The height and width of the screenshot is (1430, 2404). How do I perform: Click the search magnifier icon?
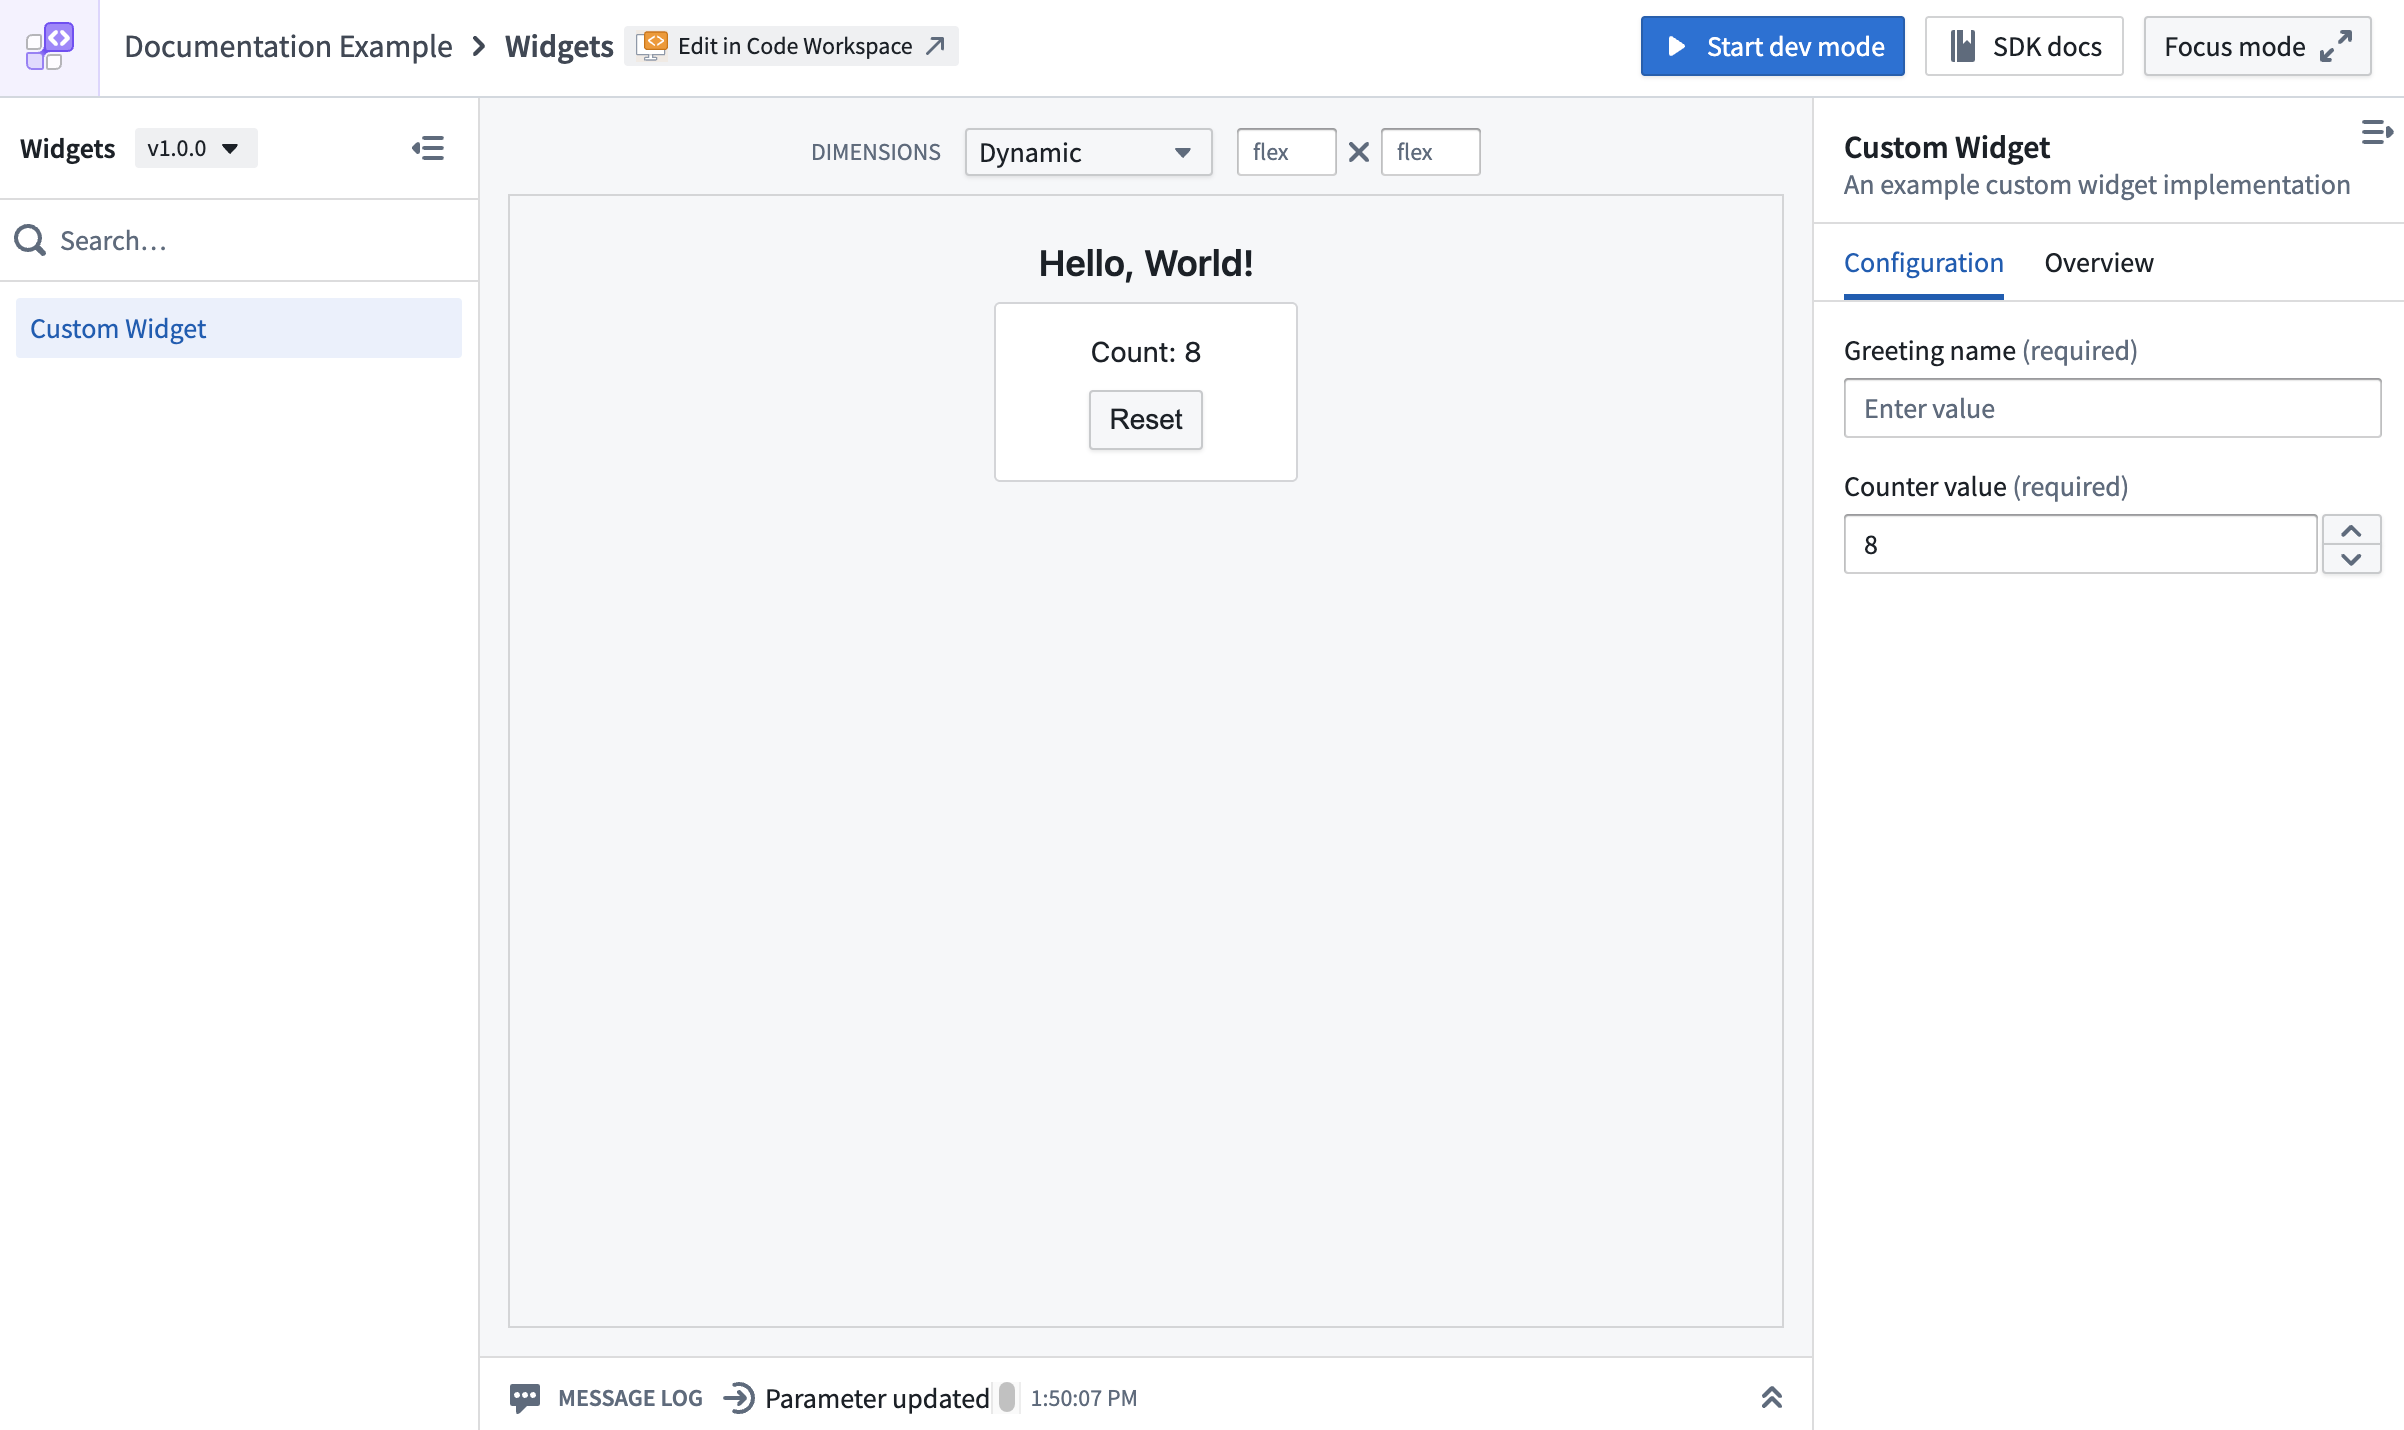(30, 240)
